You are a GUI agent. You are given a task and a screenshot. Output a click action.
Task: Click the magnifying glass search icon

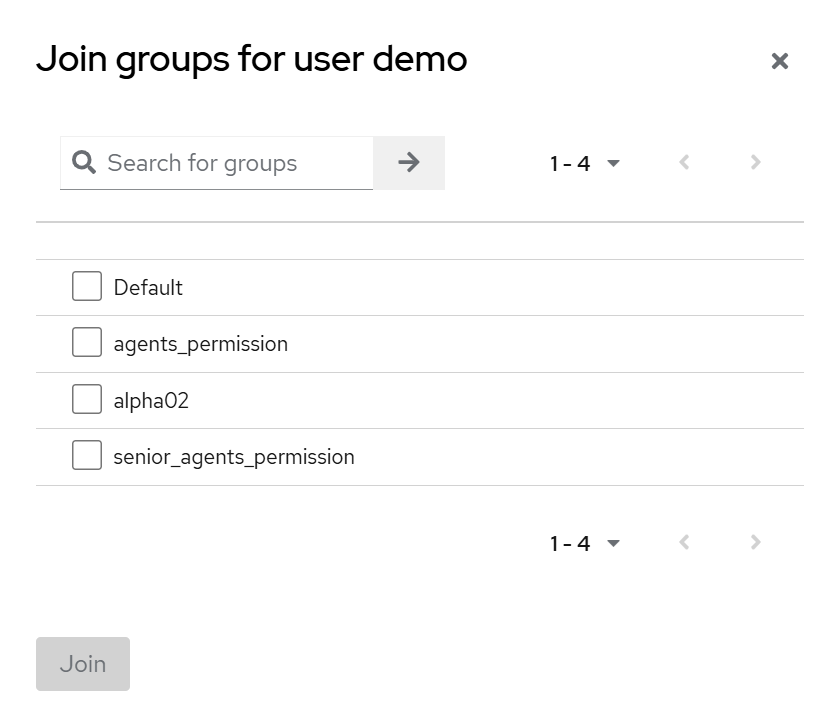click(x=85, y=163)
